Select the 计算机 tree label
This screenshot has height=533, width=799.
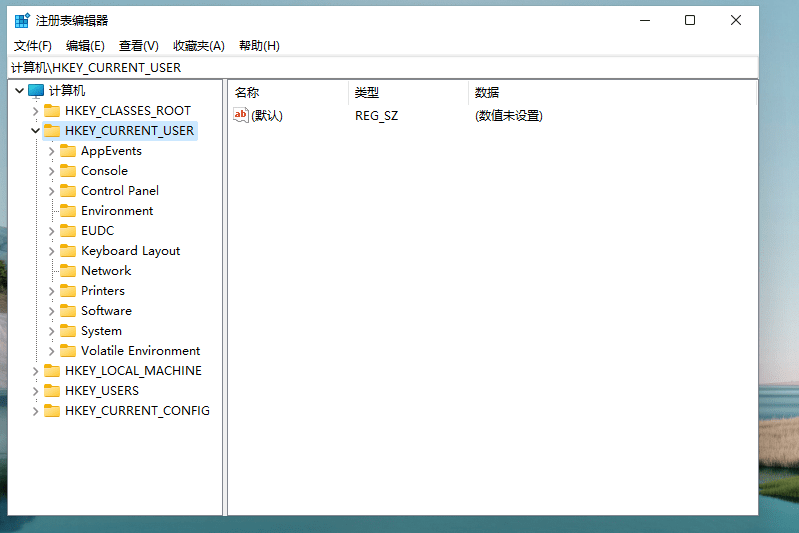click(67, 91)
